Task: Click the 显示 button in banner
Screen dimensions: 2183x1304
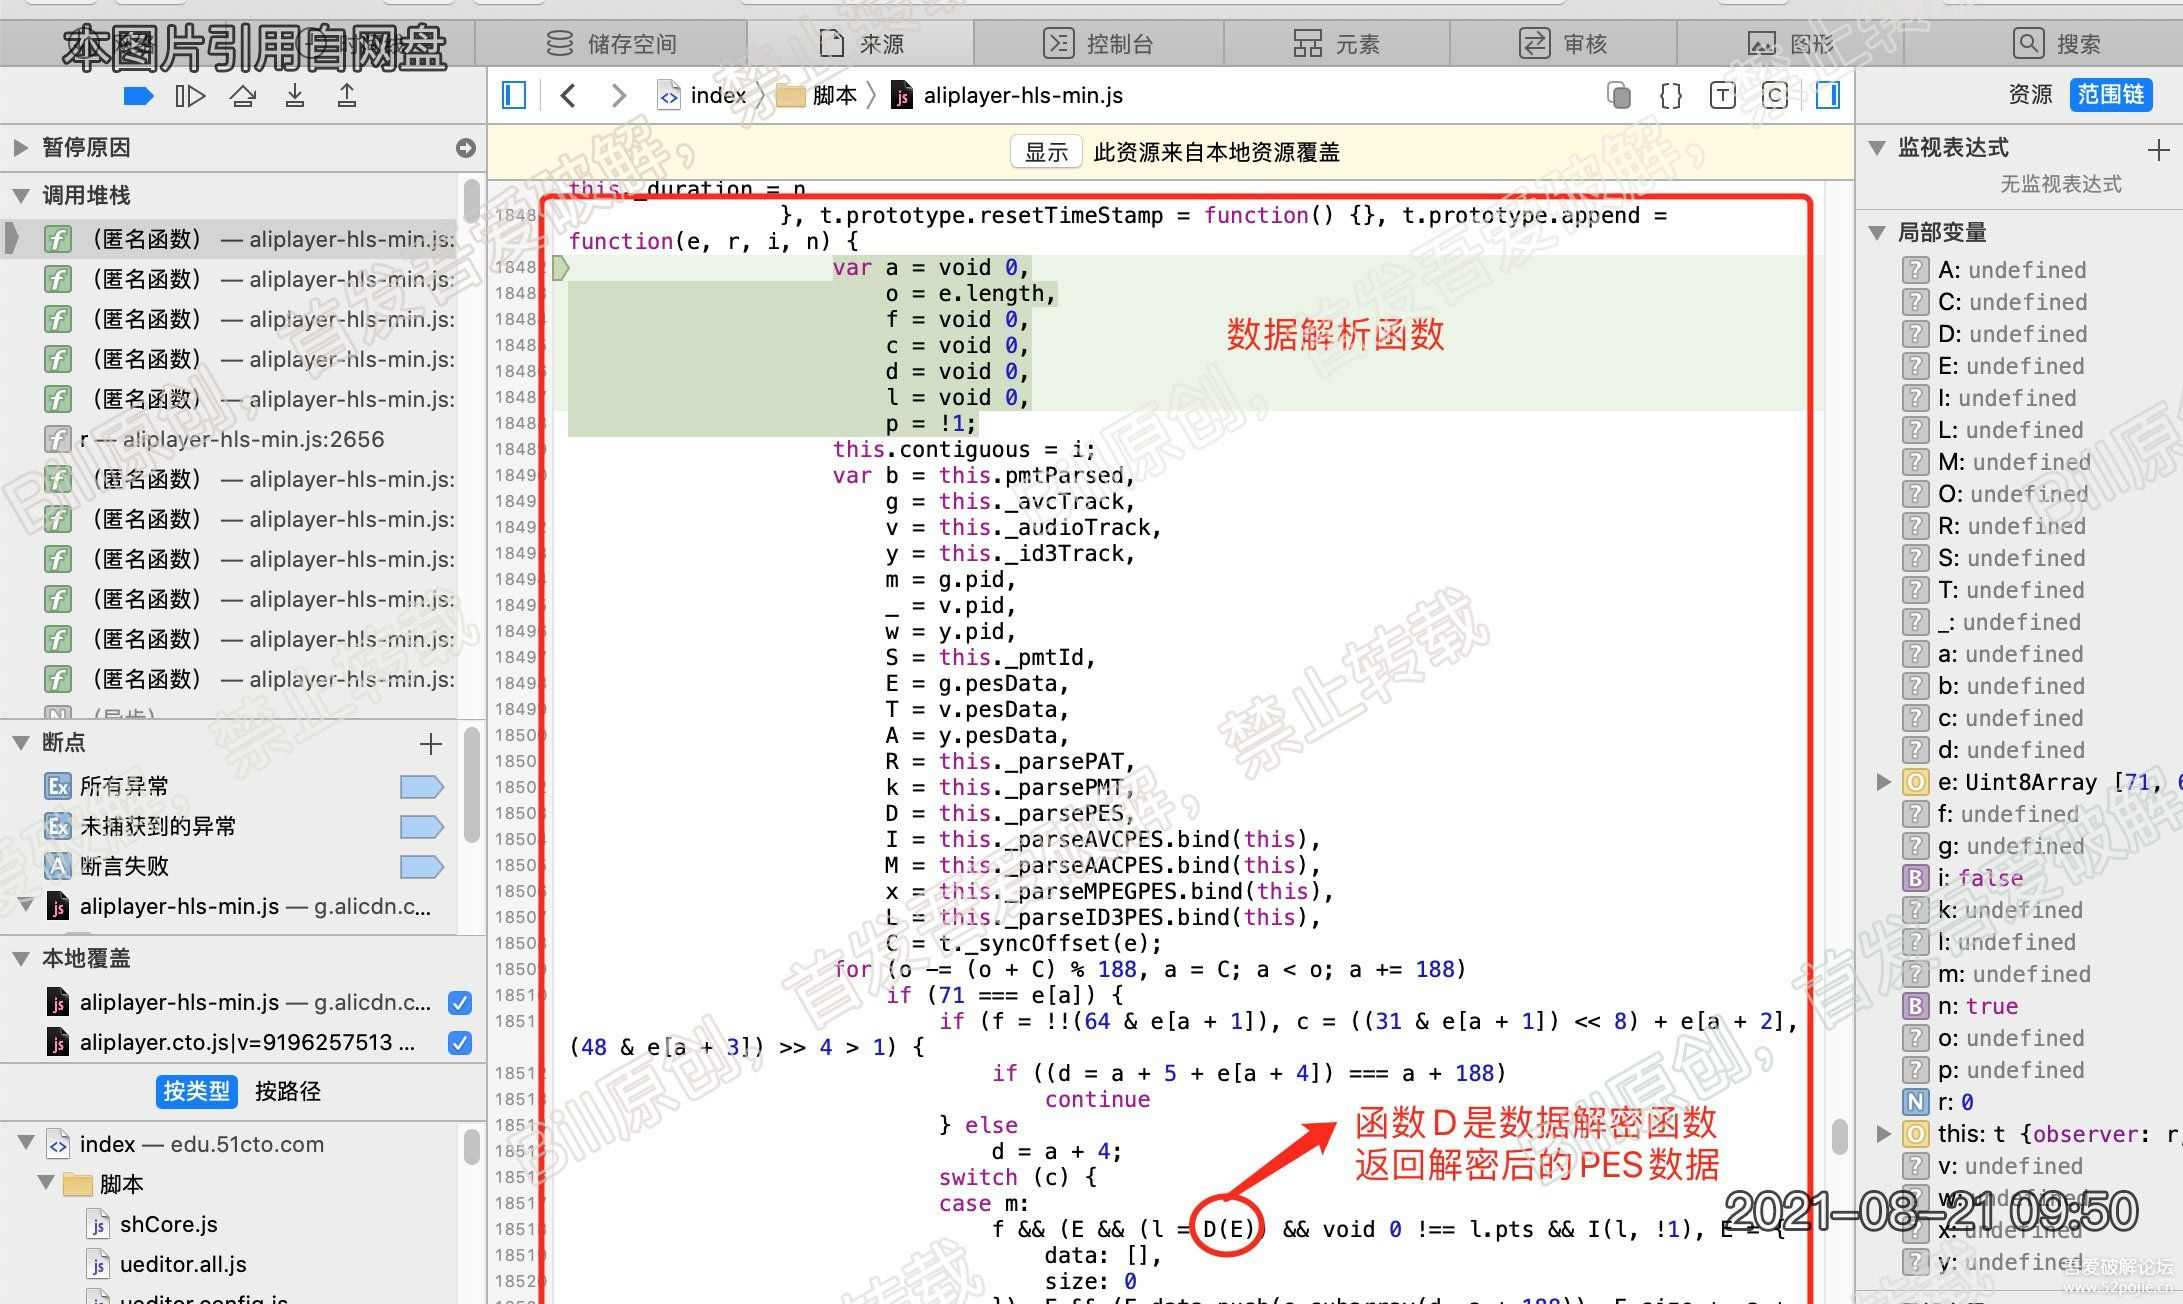Action: (x=1046, y=152)
